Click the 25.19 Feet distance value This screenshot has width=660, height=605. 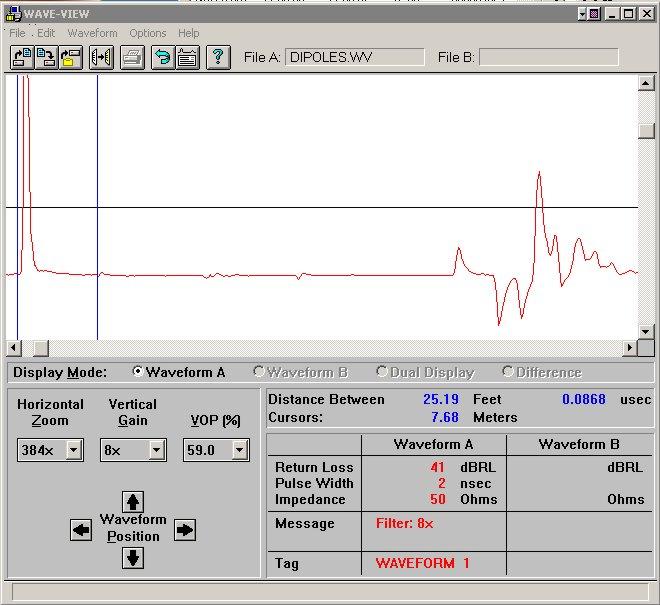pyautogui.click(x=441, y=399)
